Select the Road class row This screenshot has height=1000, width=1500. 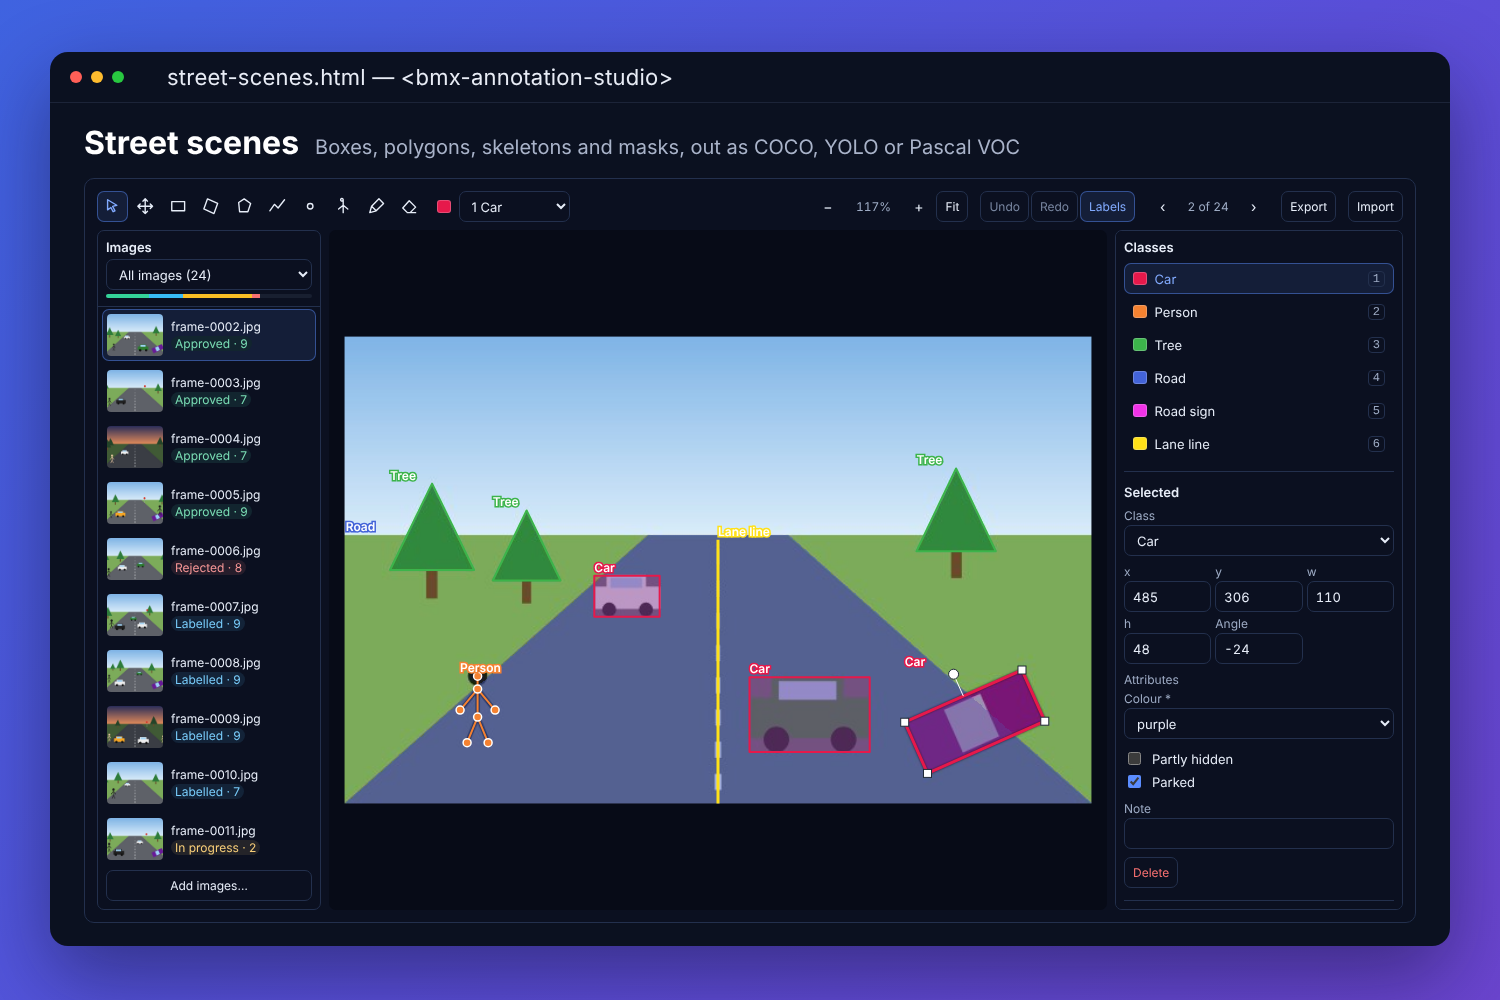pyautogui.click(x=1258, y=378)
